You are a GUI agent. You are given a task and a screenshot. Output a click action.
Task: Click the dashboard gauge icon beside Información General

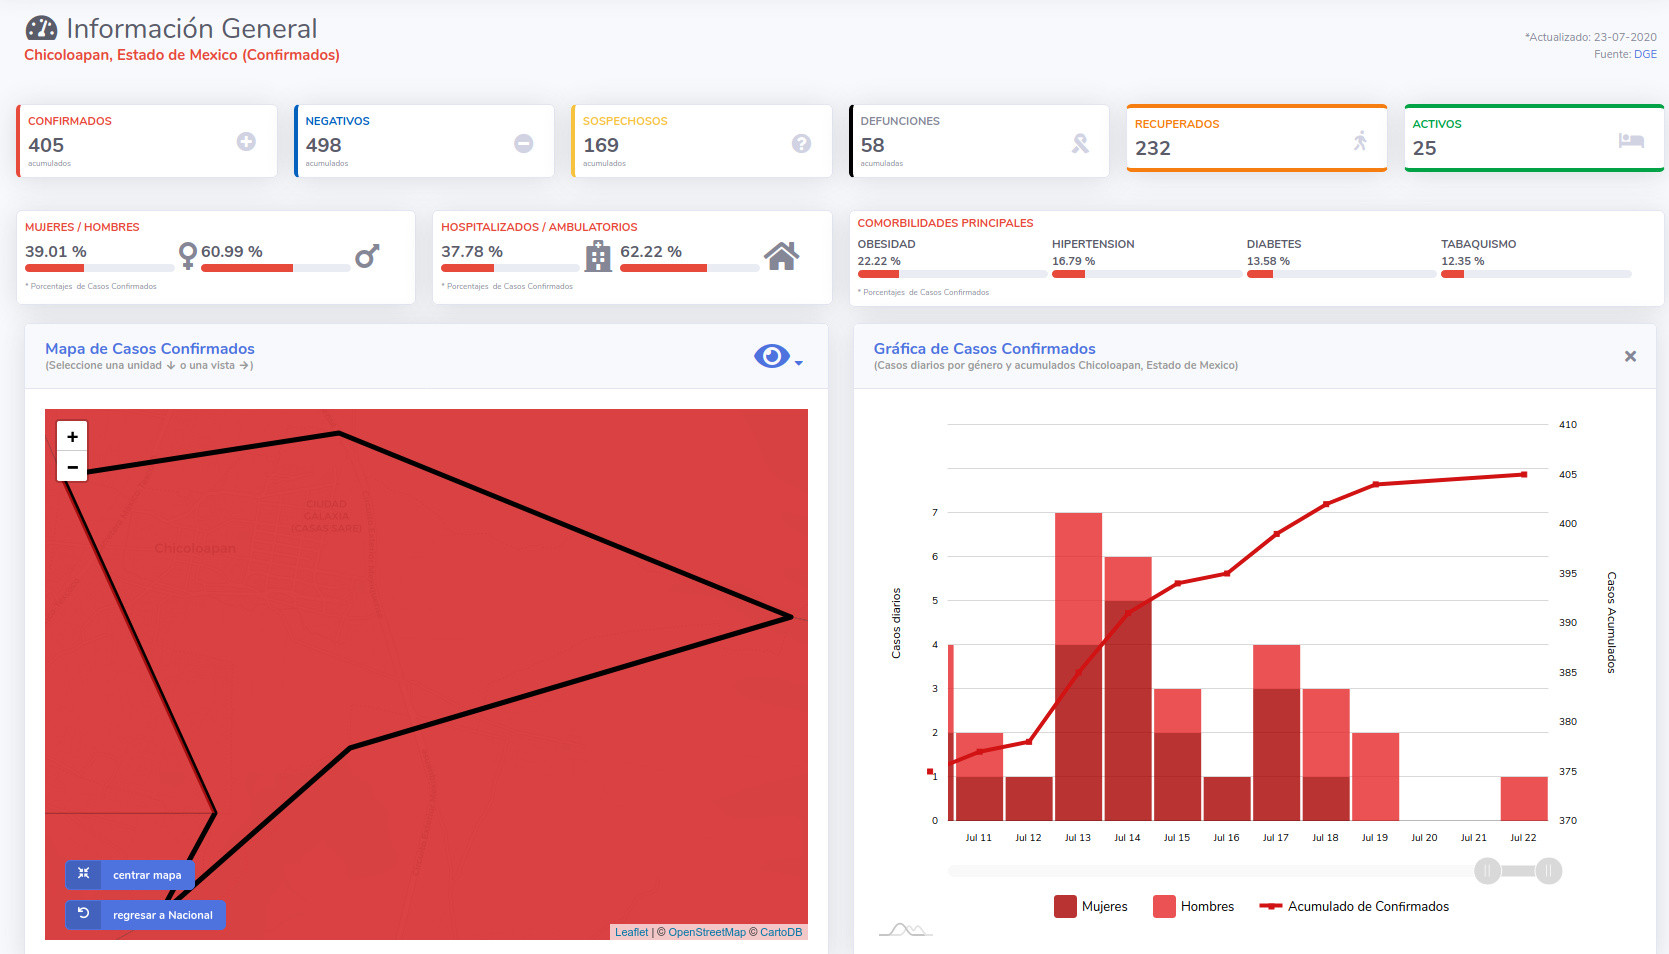[41, 28]
